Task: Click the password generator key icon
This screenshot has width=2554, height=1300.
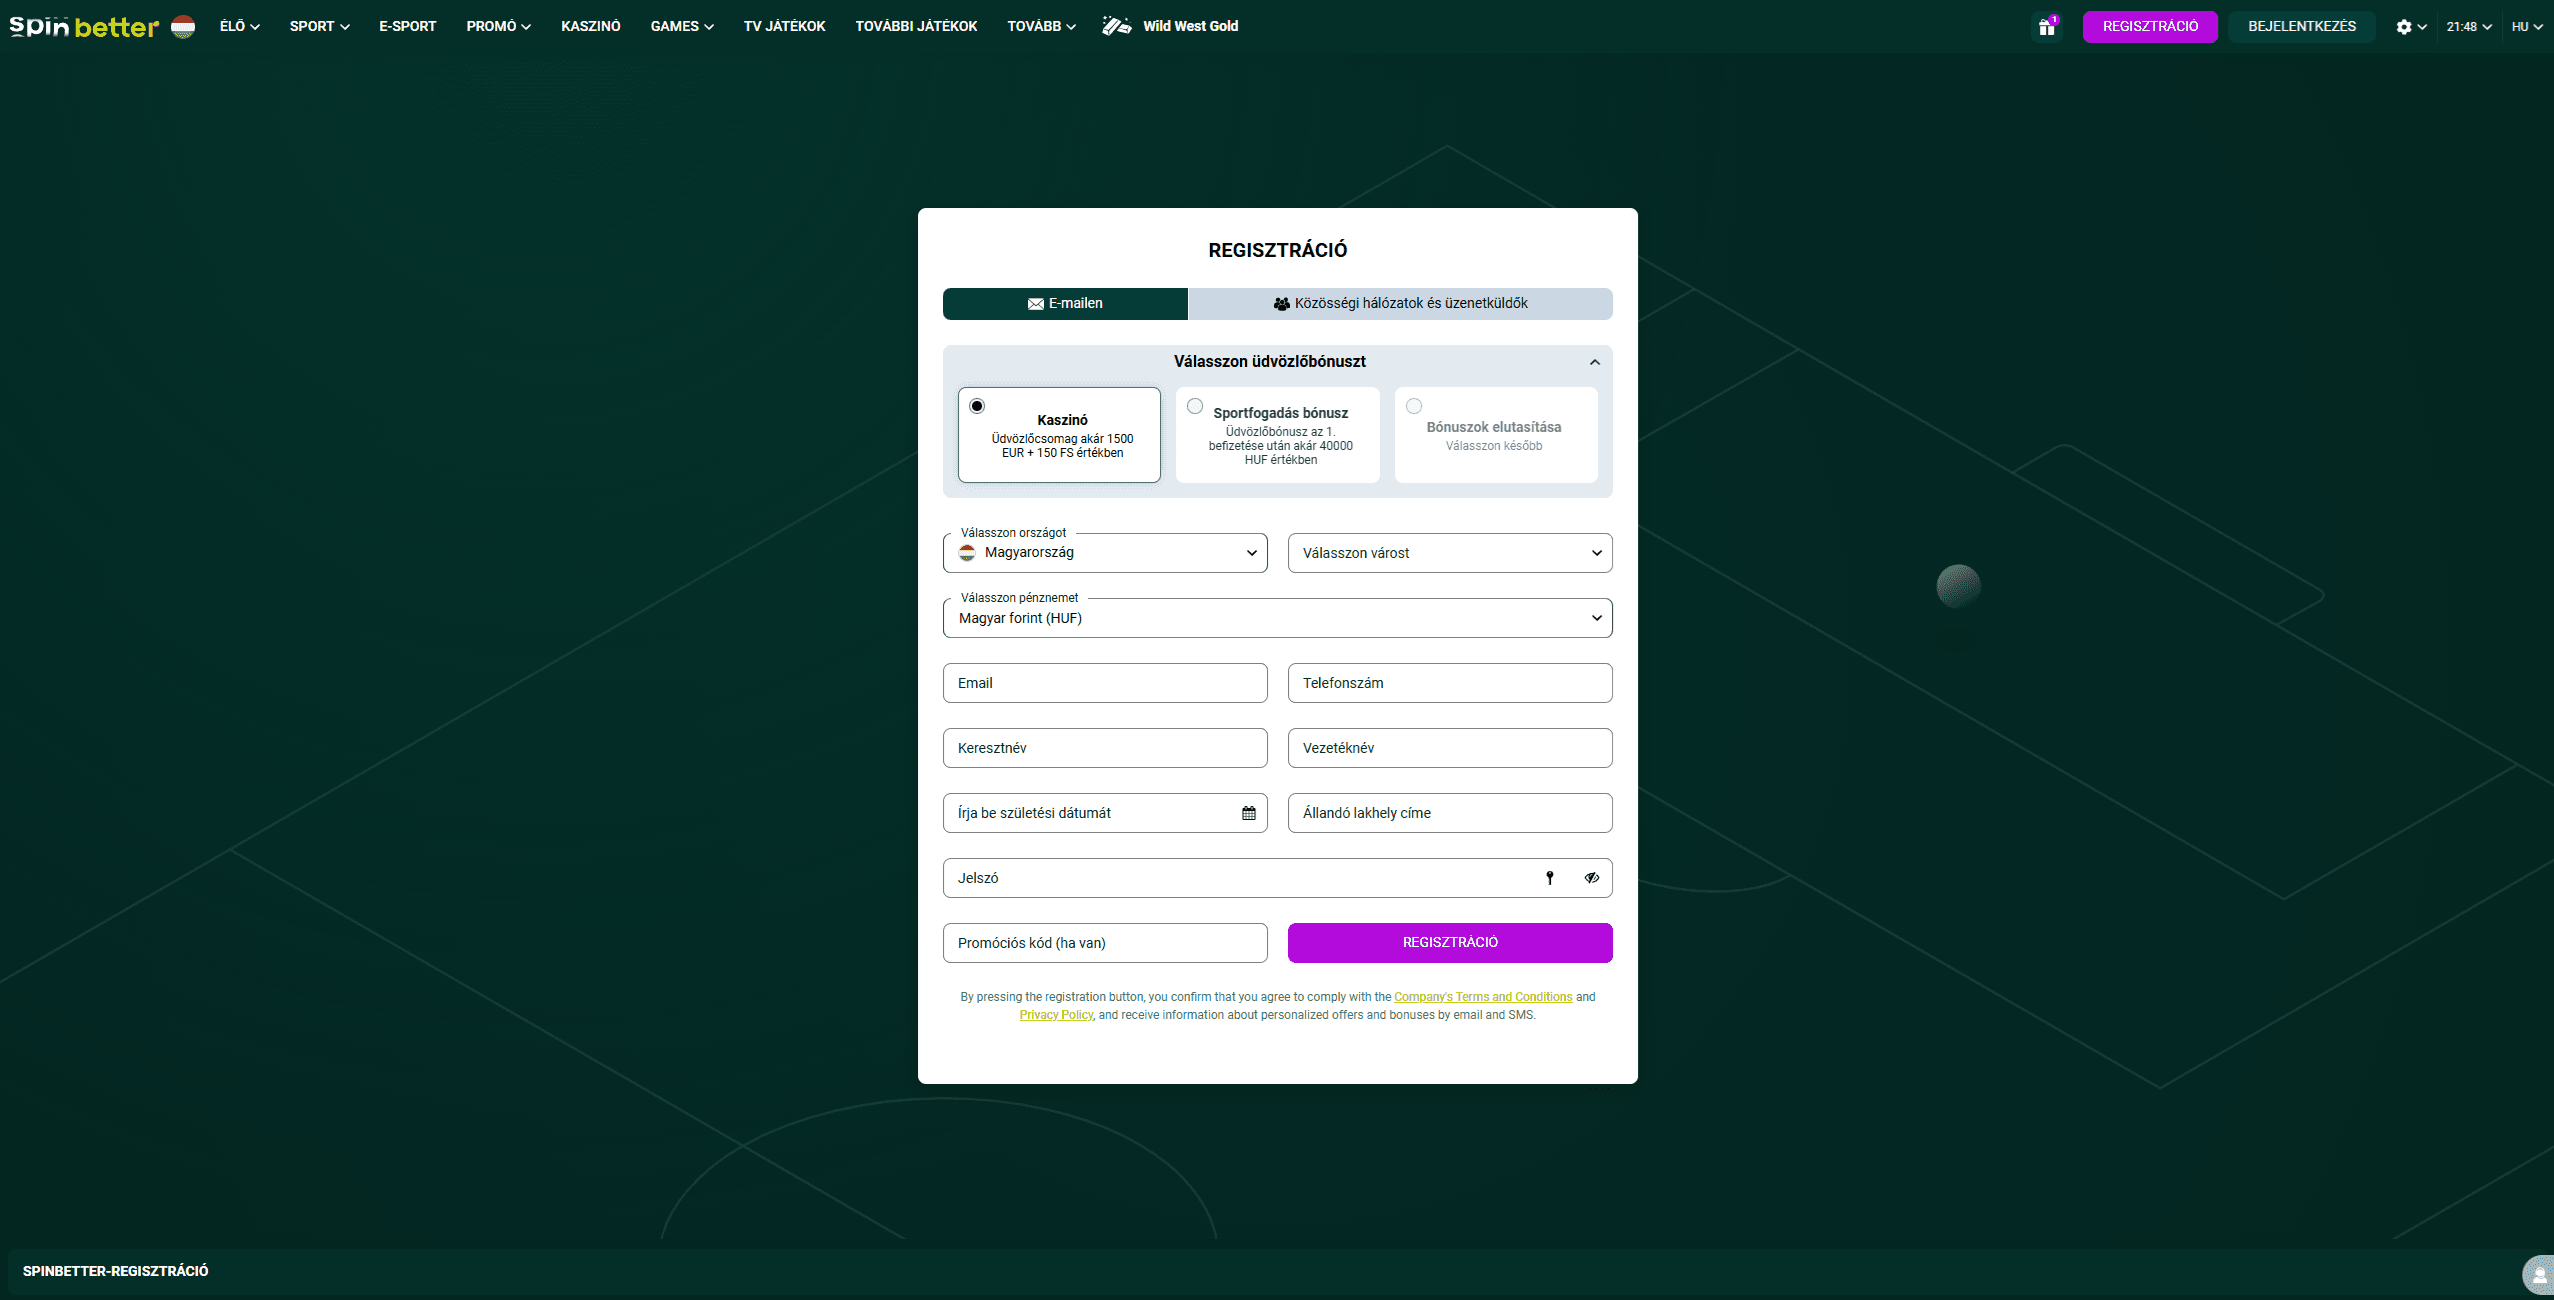Action: click(x=1550, y=878)
